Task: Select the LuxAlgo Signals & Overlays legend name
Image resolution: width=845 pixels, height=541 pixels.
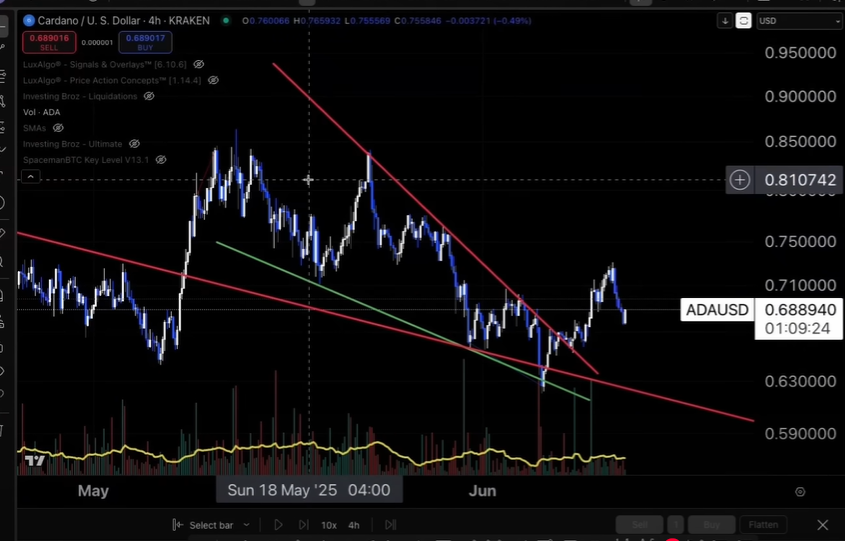Action: (105, 64)
